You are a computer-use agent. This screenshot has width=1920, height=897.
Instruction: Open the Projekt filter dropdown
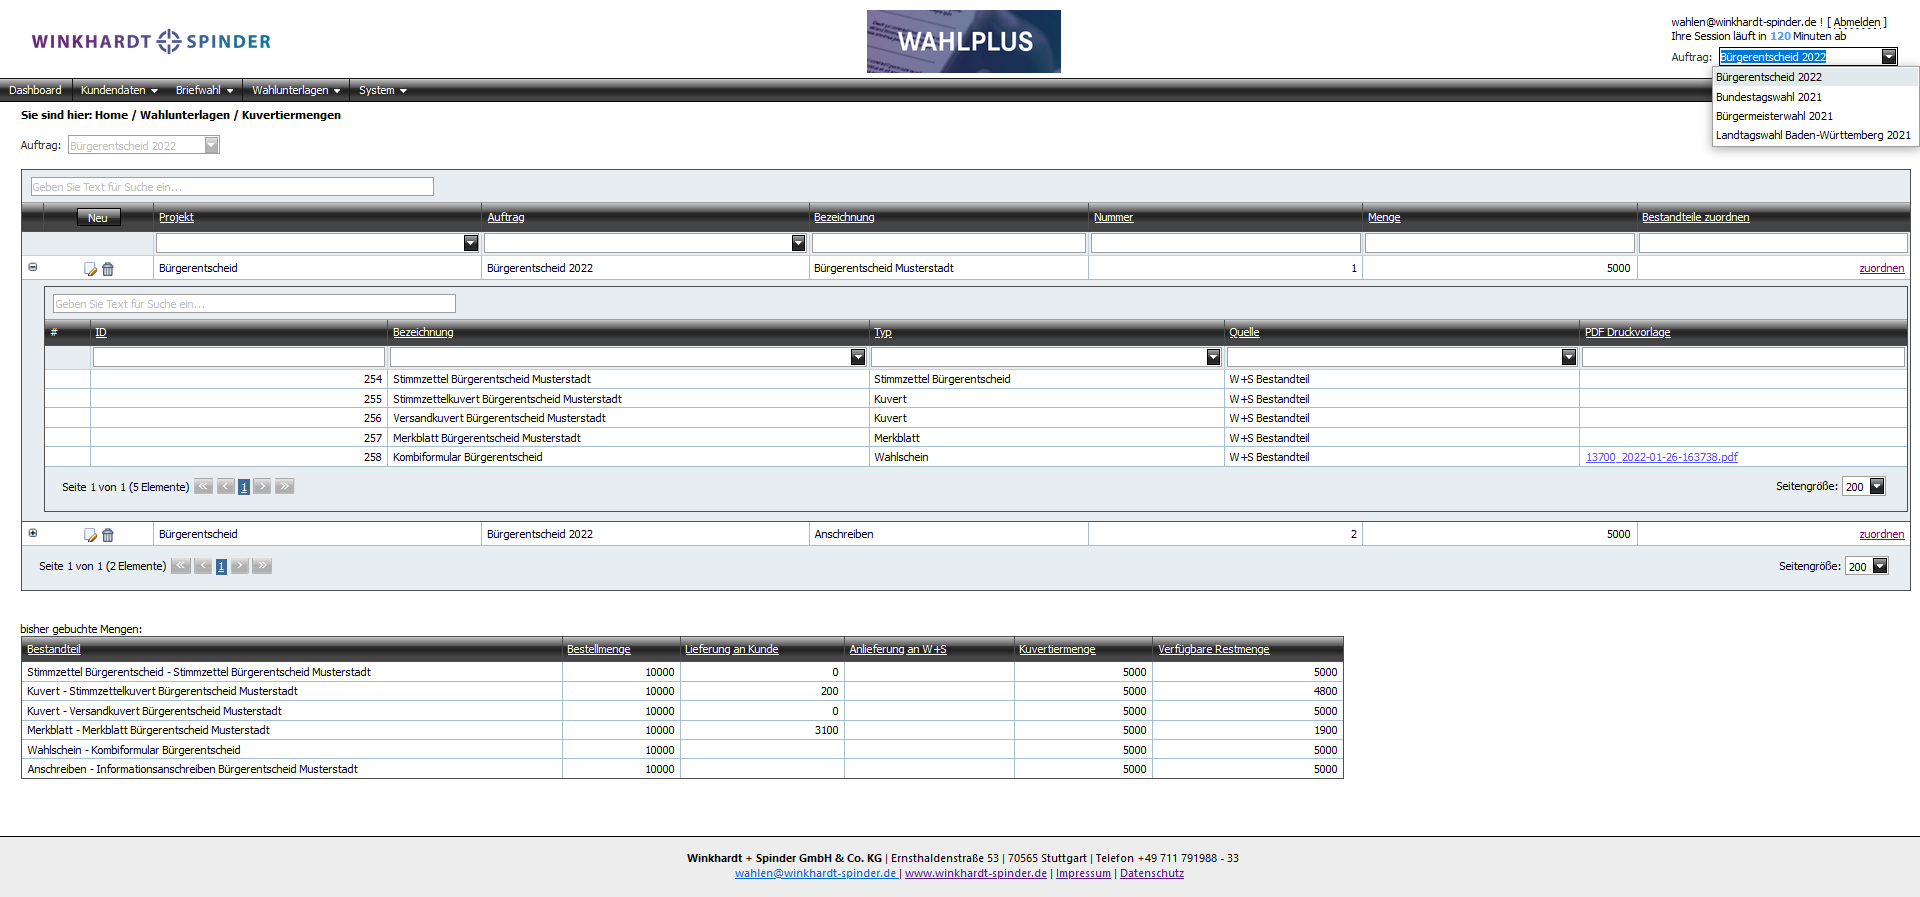click(470, 243)
